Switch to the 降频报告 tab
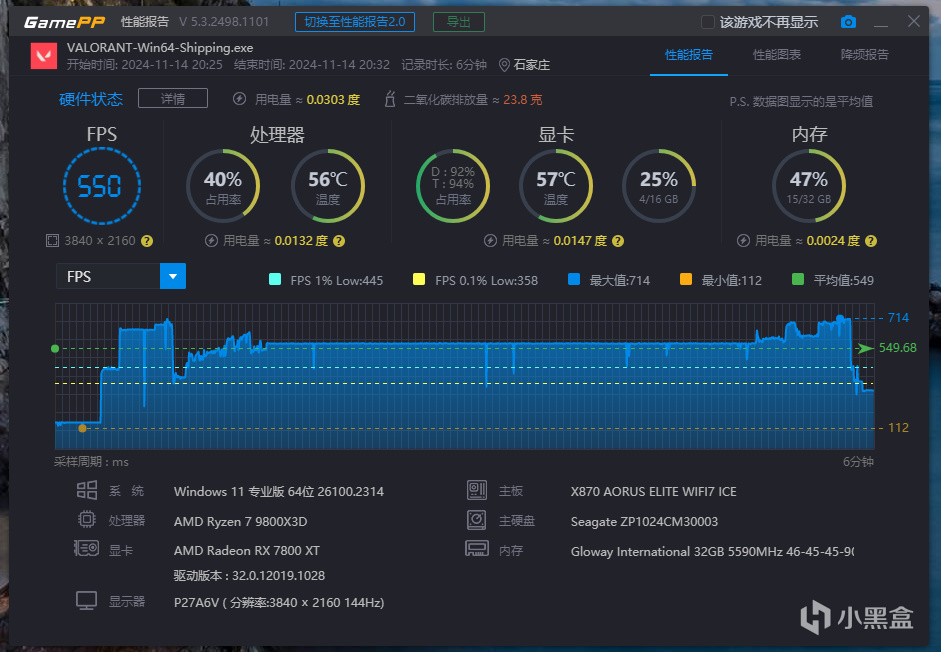Viewport: 941px width, 652px height. [x=864, y=55]
